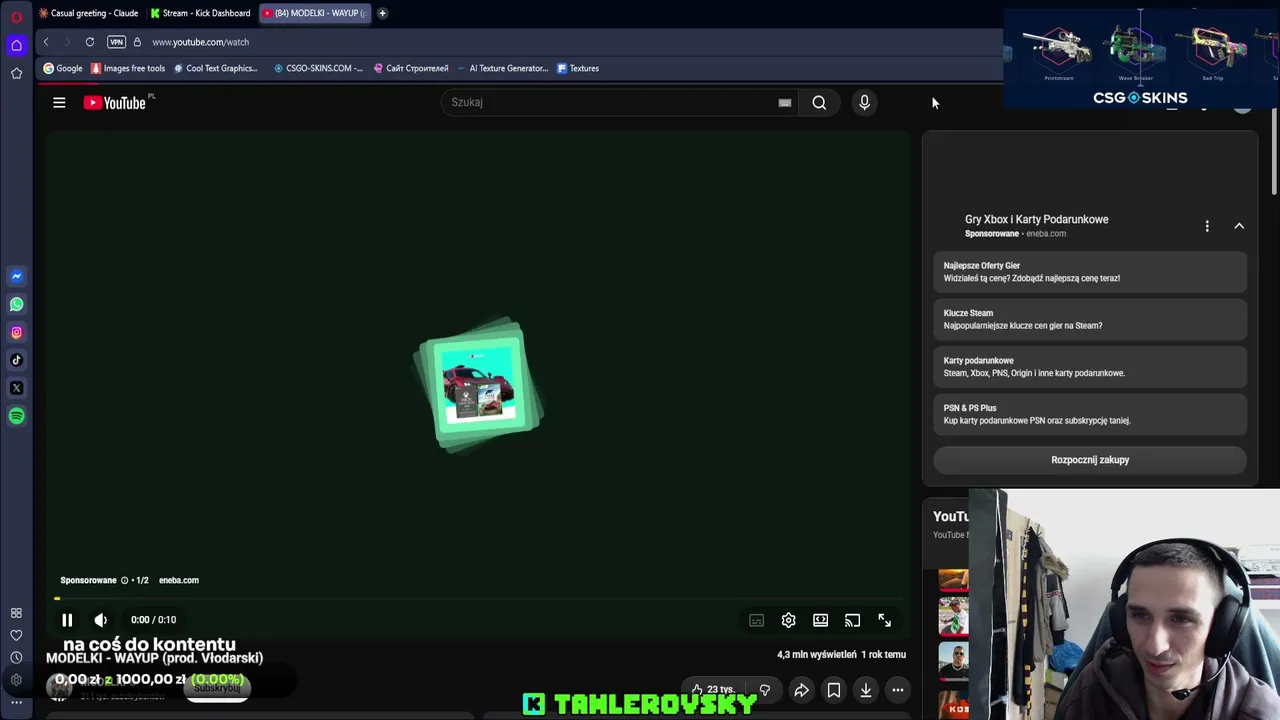Dislike the video with thumbs-down
Screen dimensions: 1280x720
click(x=765, y=690)
